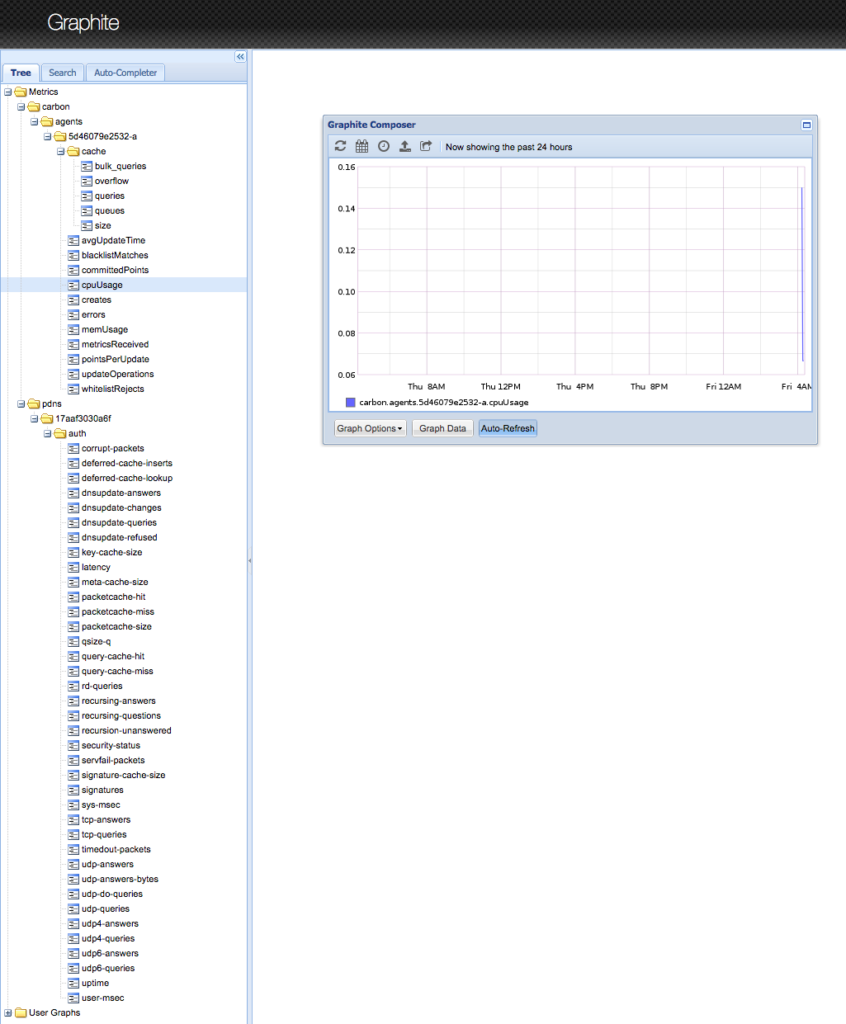The height and width of the screenshot is (1024, 846).
Task: Click the share graph icon in Composer
Action: point(426,147)
